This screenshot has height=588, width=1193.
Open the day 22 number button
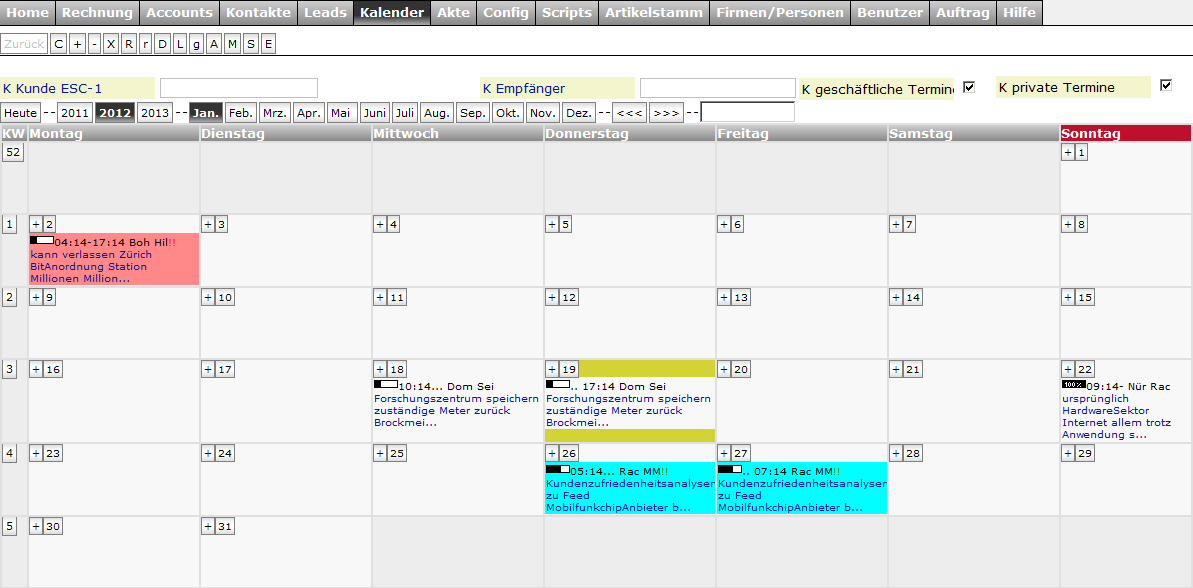click(x=1085, y=369)
